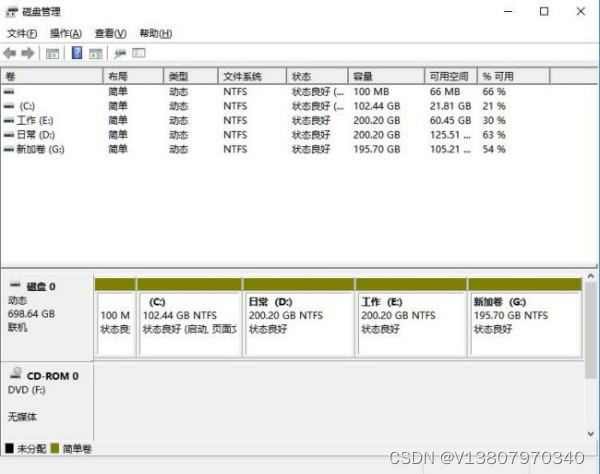Select the CD-ROM 0 drive icon
Viewport: 600px width, 474px height.
[x=16, y=373]
